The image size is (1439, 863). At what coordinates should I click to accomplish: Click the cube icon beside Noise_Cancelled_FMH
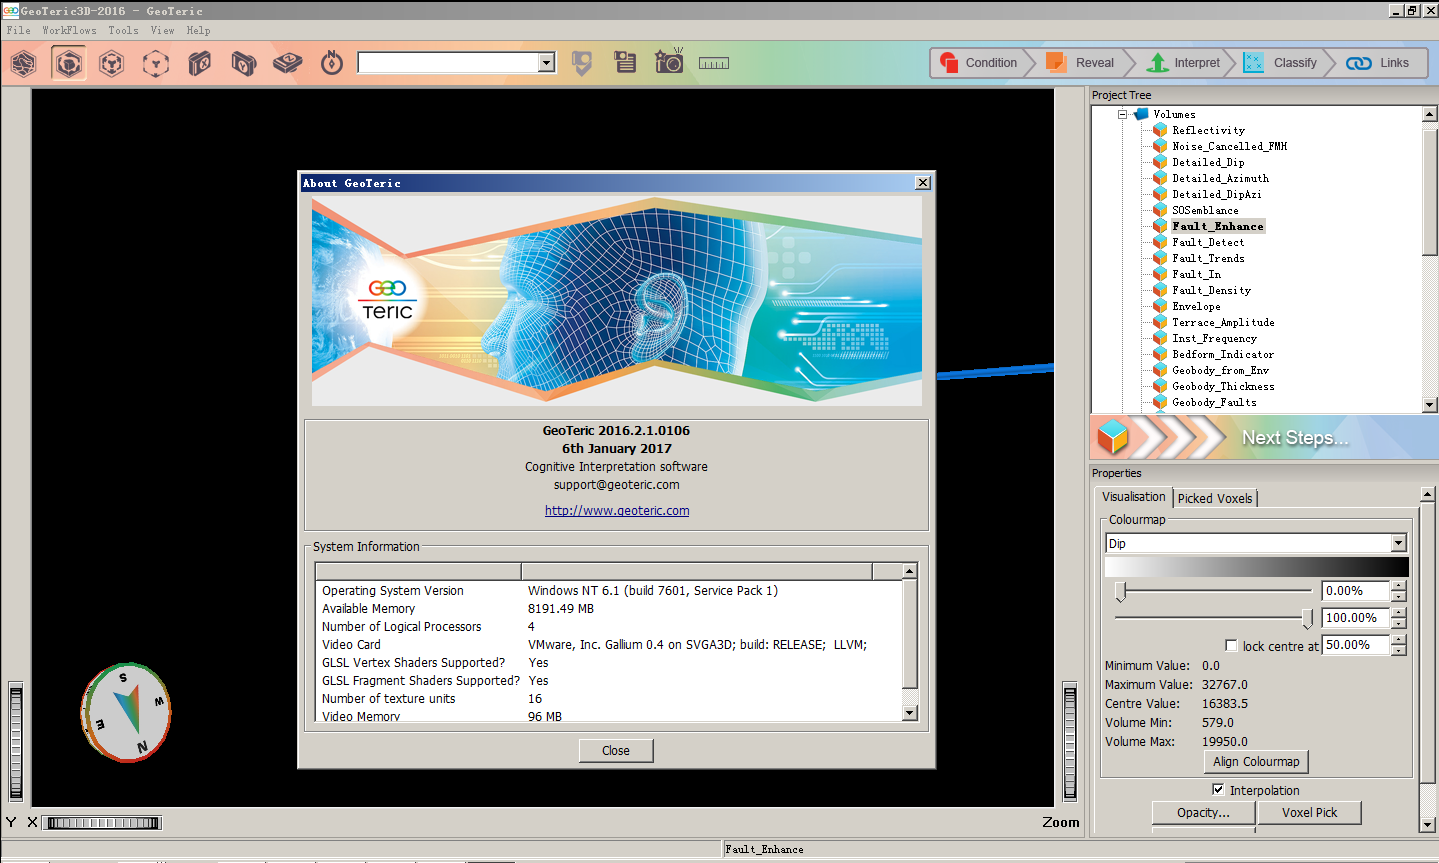click(x=1160, y=146)
